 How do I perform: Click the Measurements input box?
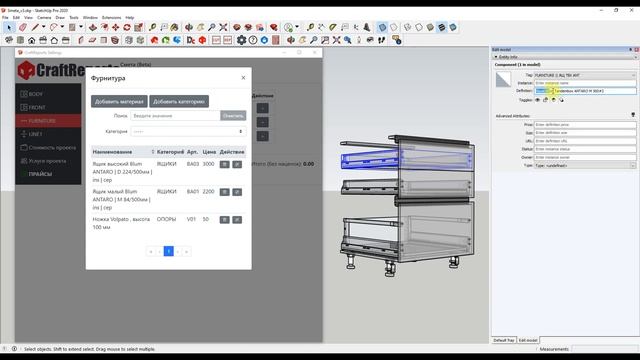[604, 349]
